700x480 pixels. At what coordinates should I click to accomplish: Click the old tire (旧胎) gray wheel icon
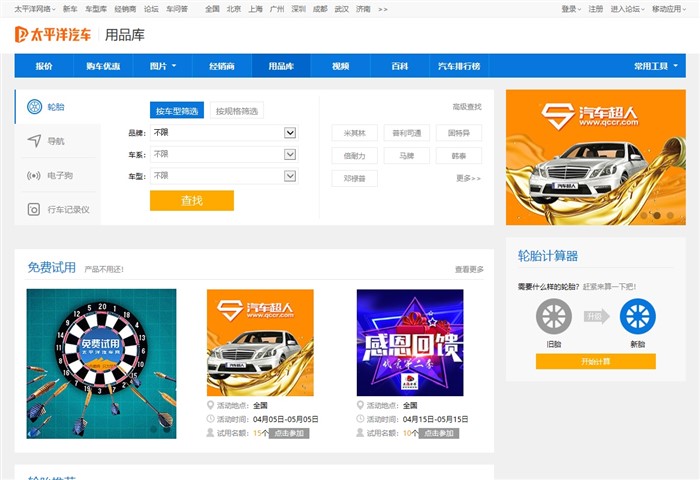[554, 316]
